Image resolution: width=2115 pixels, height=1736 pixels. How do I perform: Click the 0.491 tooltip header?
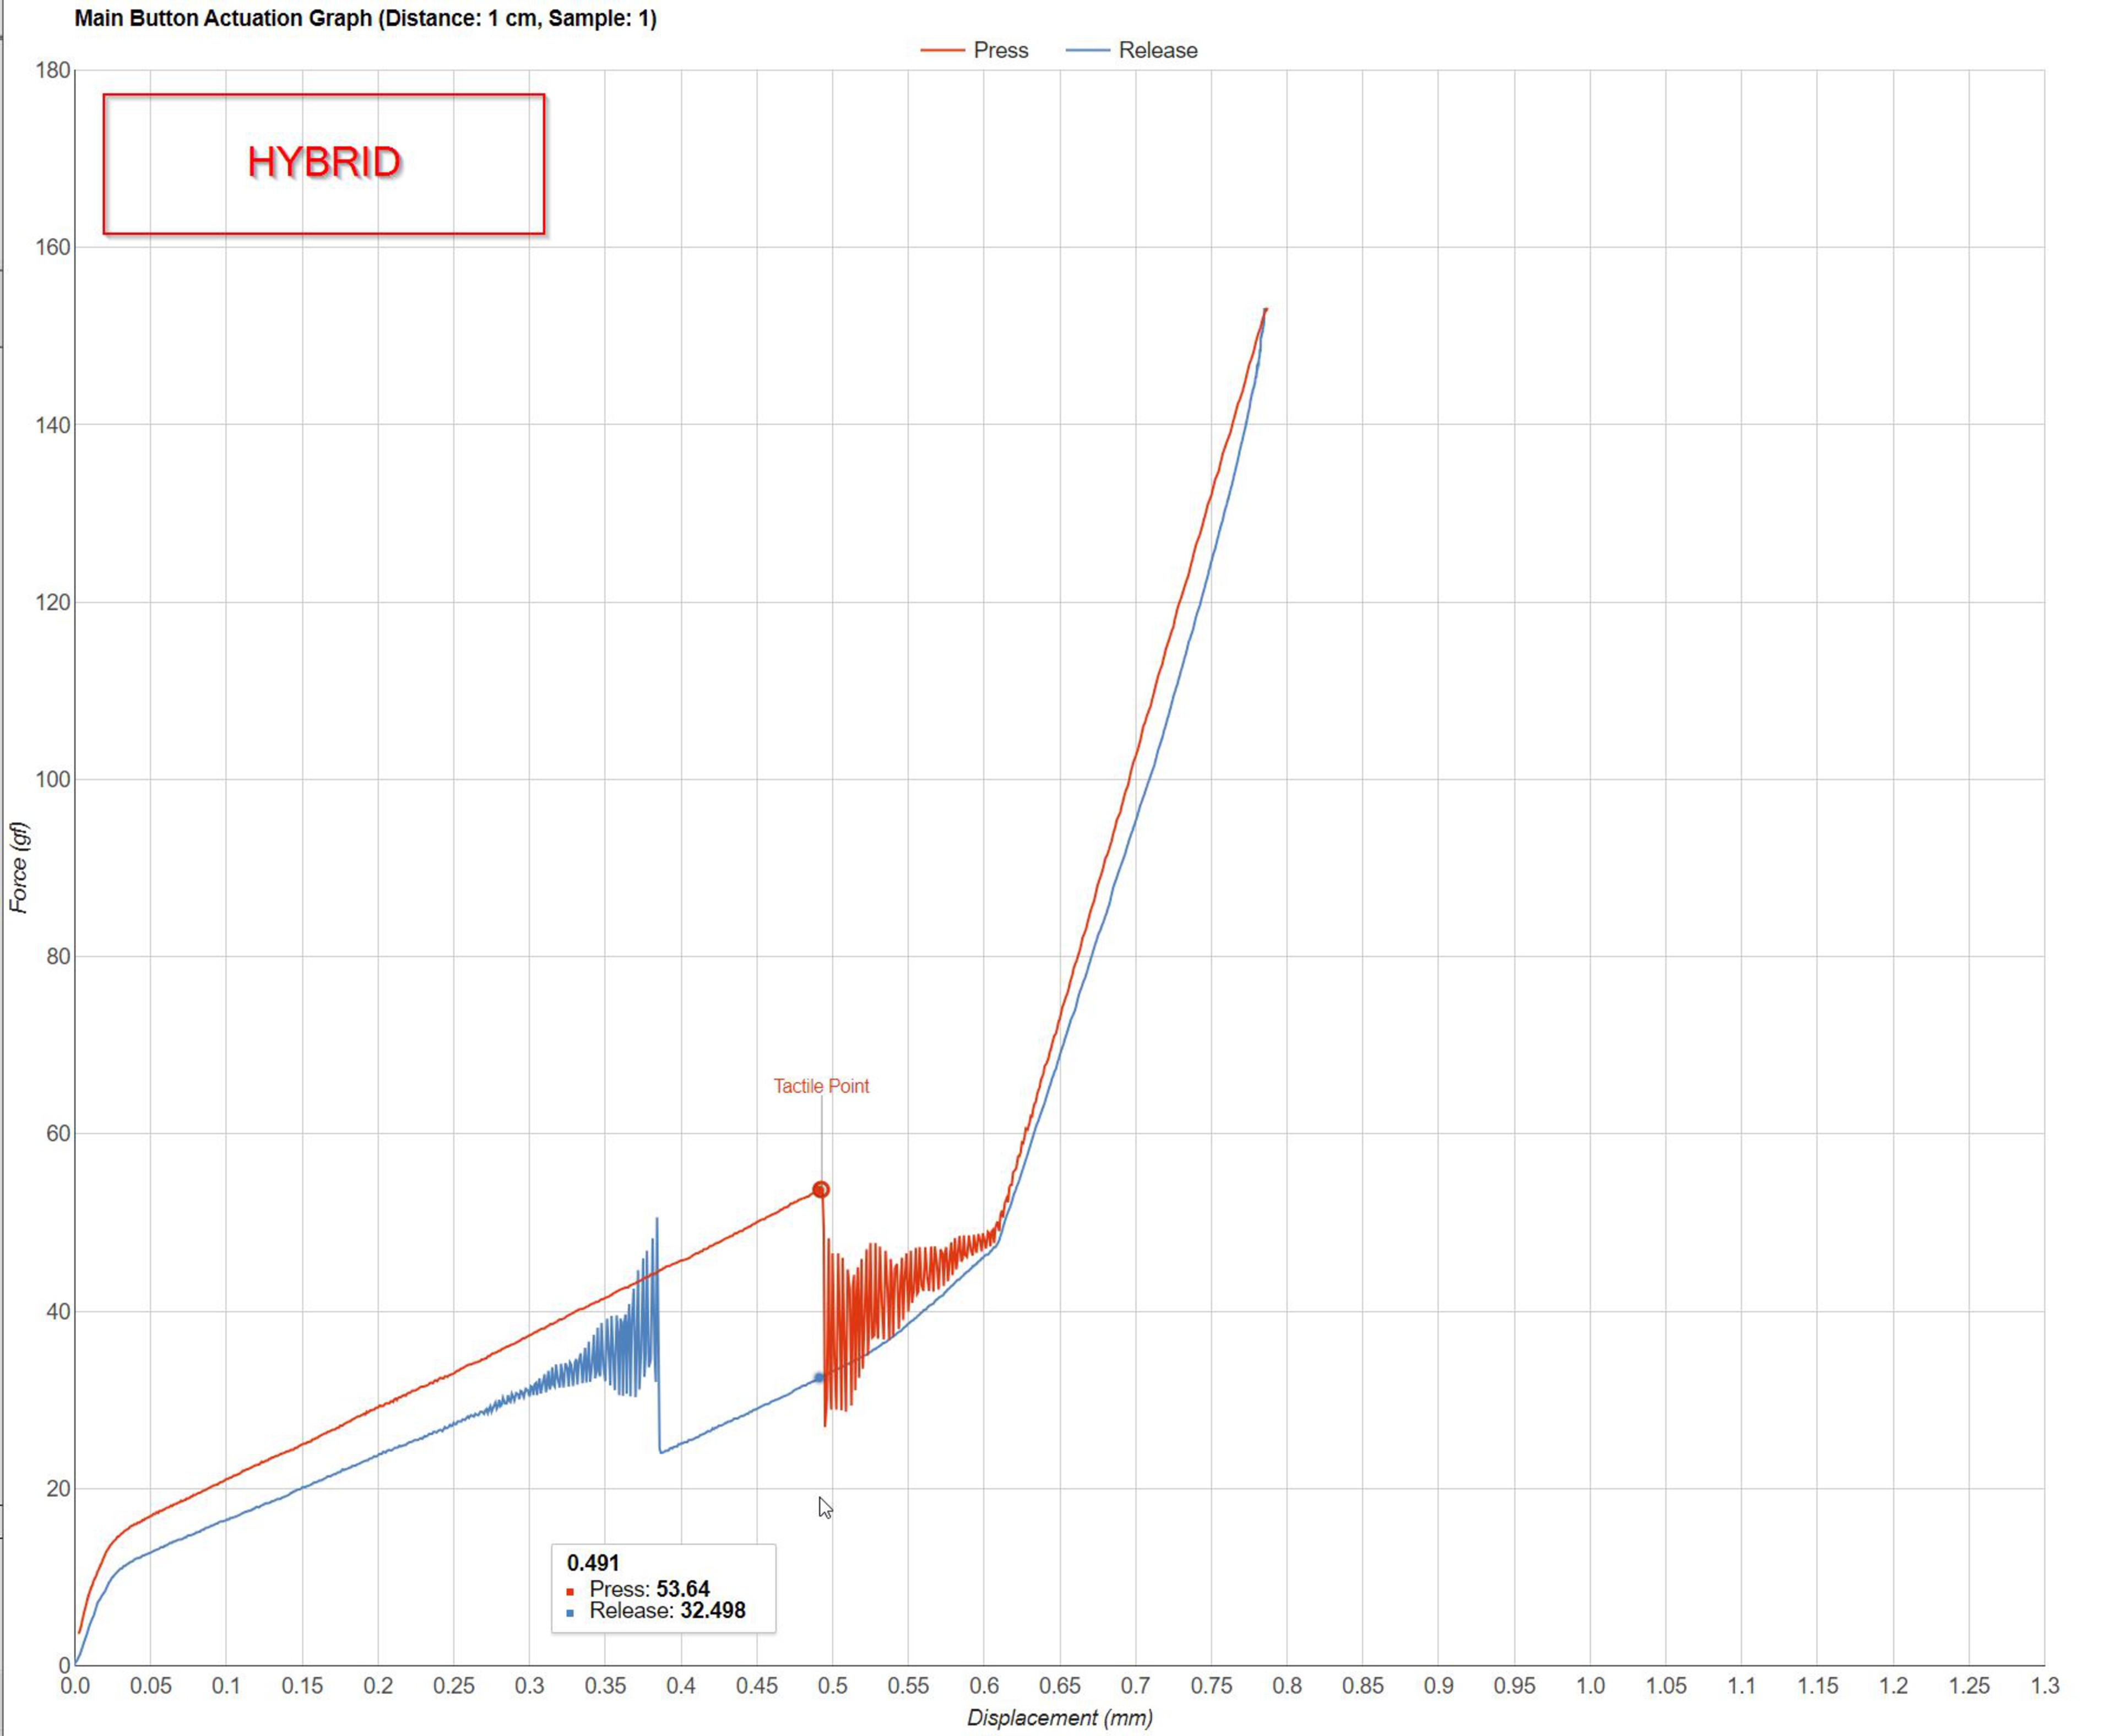(x=593, y=1563)
